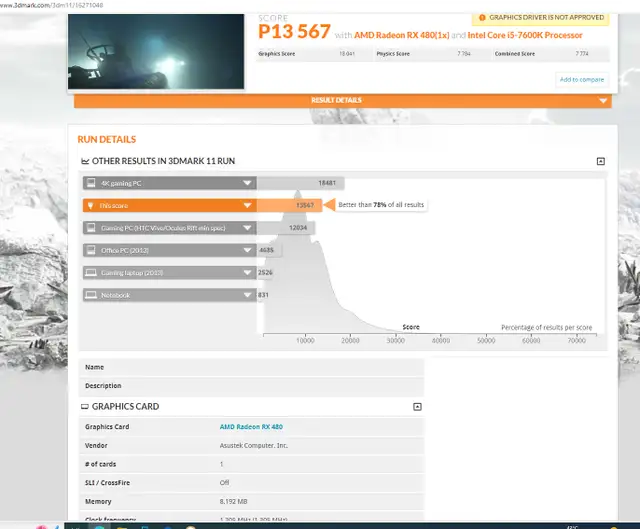Open the Notebook dropdown arrow
This screenshot has height=529, width=640.
[x=247, y=295]
